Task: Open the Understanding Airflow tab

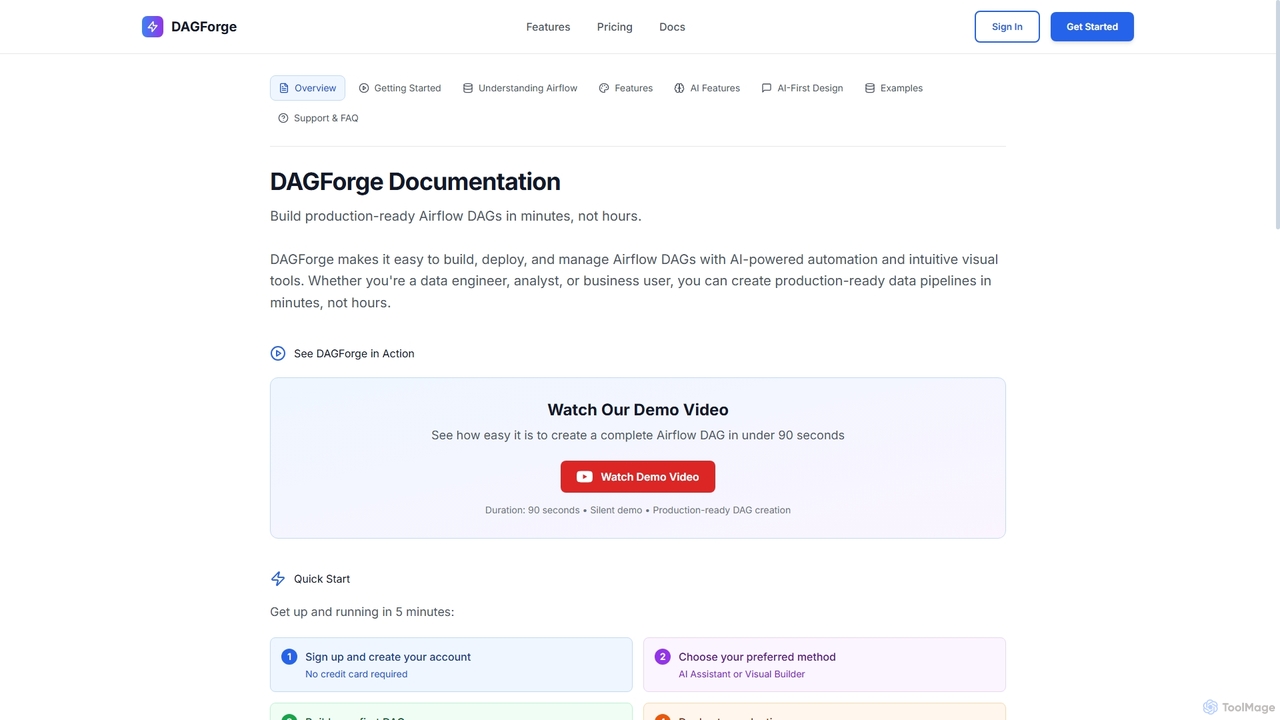Action: click(x=520, y=88)
